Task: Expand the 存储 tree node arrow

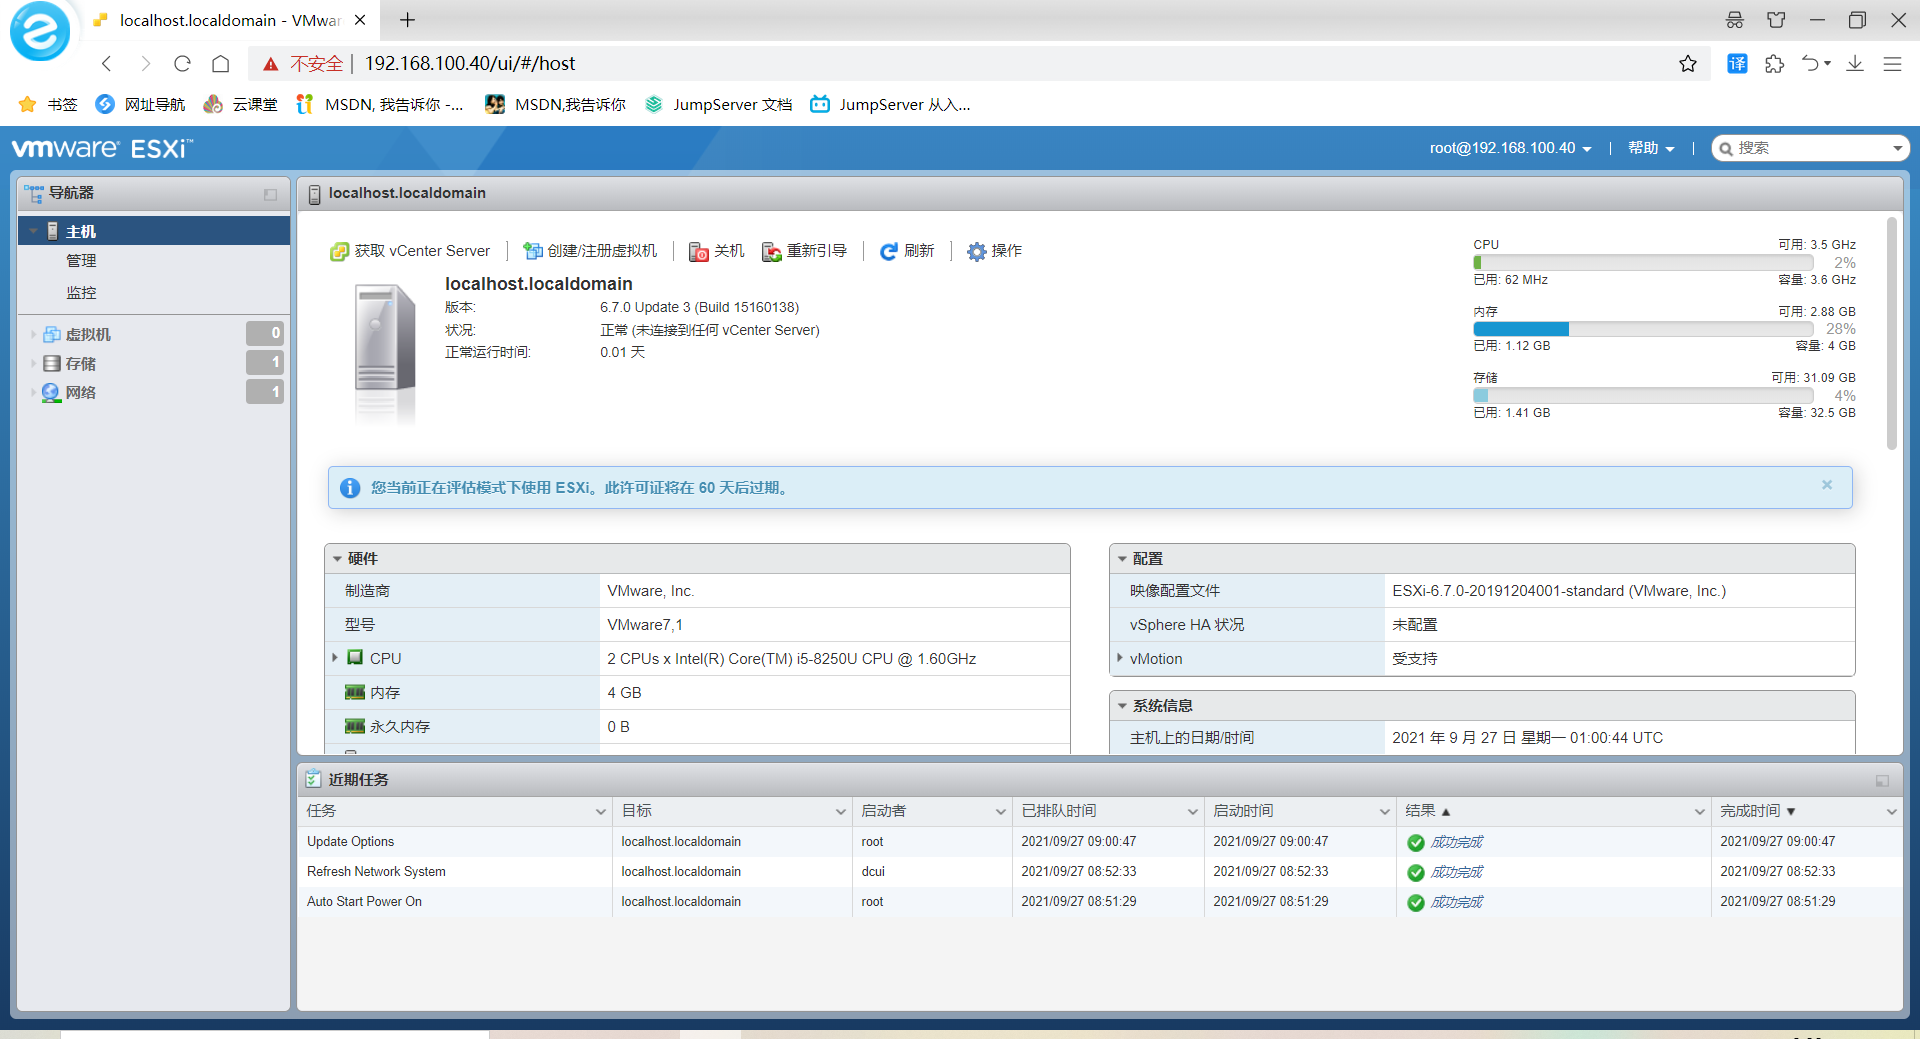Action: coord(33,363)
